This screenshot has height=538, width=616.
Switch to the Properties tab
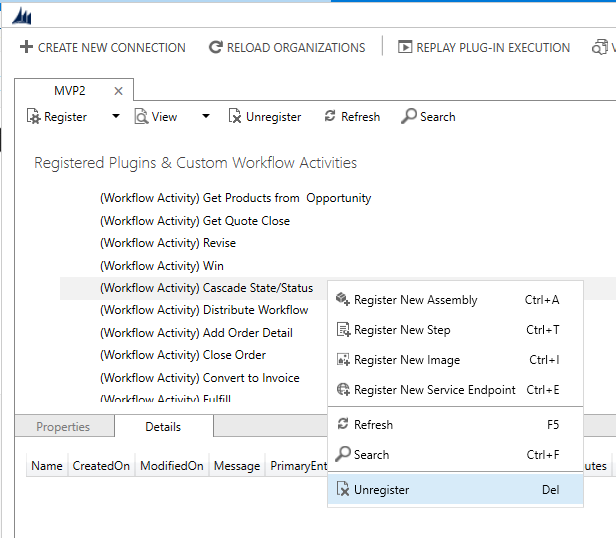click(x=65, y=426)
